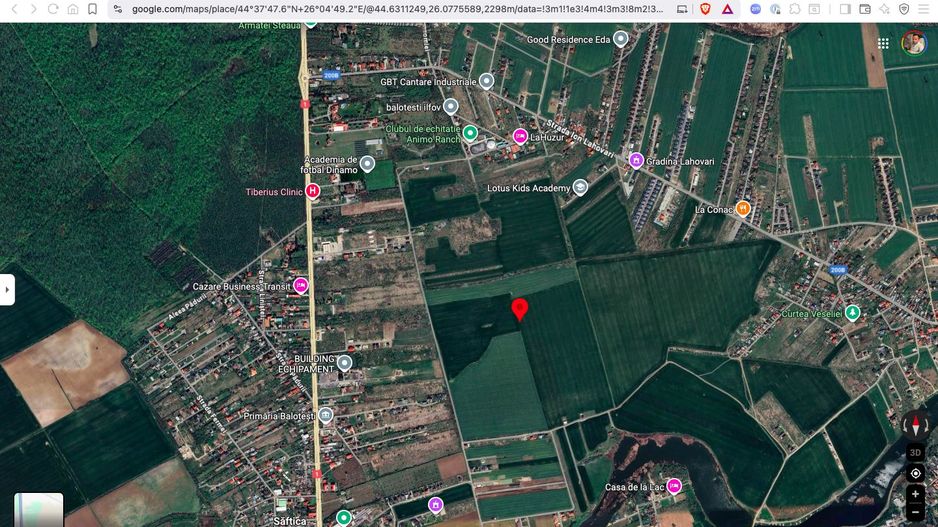Open the Tiberius Clinic hospital pin

[312, 191]
